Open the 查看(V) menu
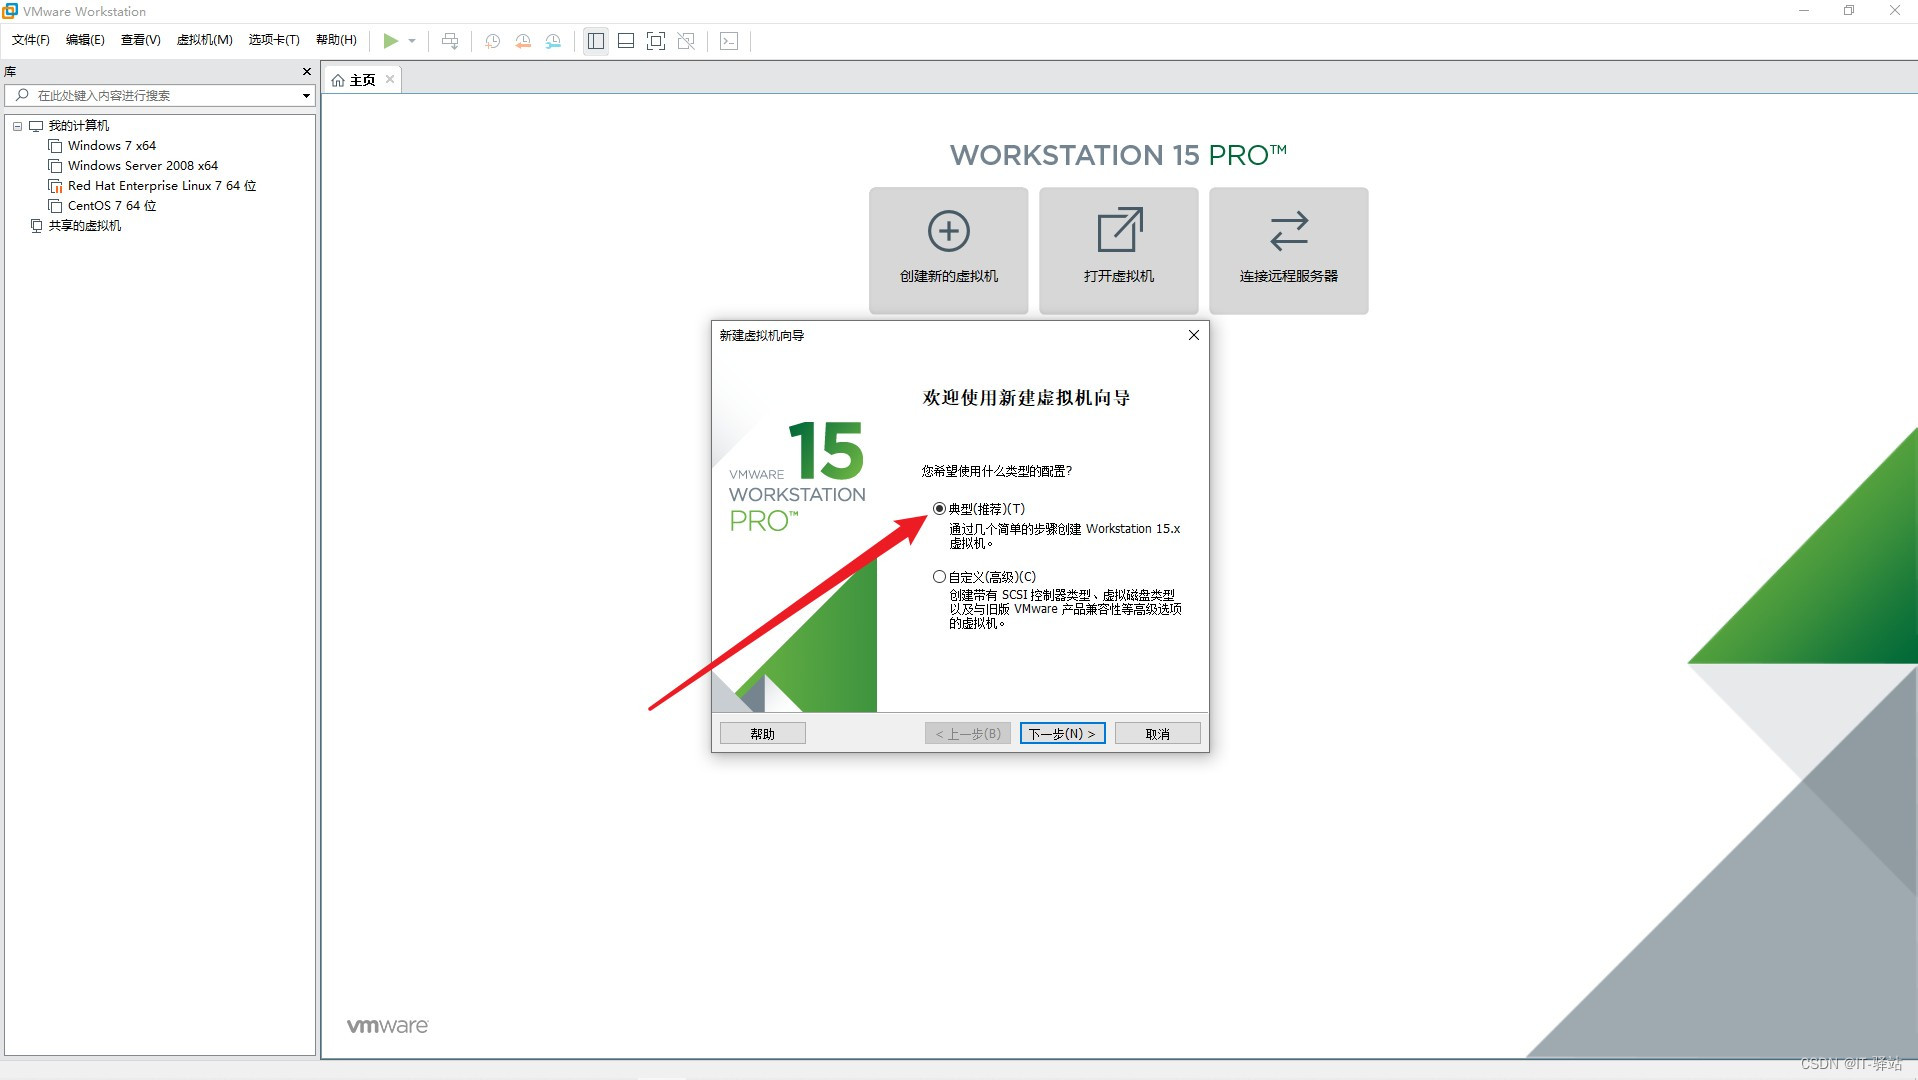The image size is (1918, 1080). (x=141, y=40)
